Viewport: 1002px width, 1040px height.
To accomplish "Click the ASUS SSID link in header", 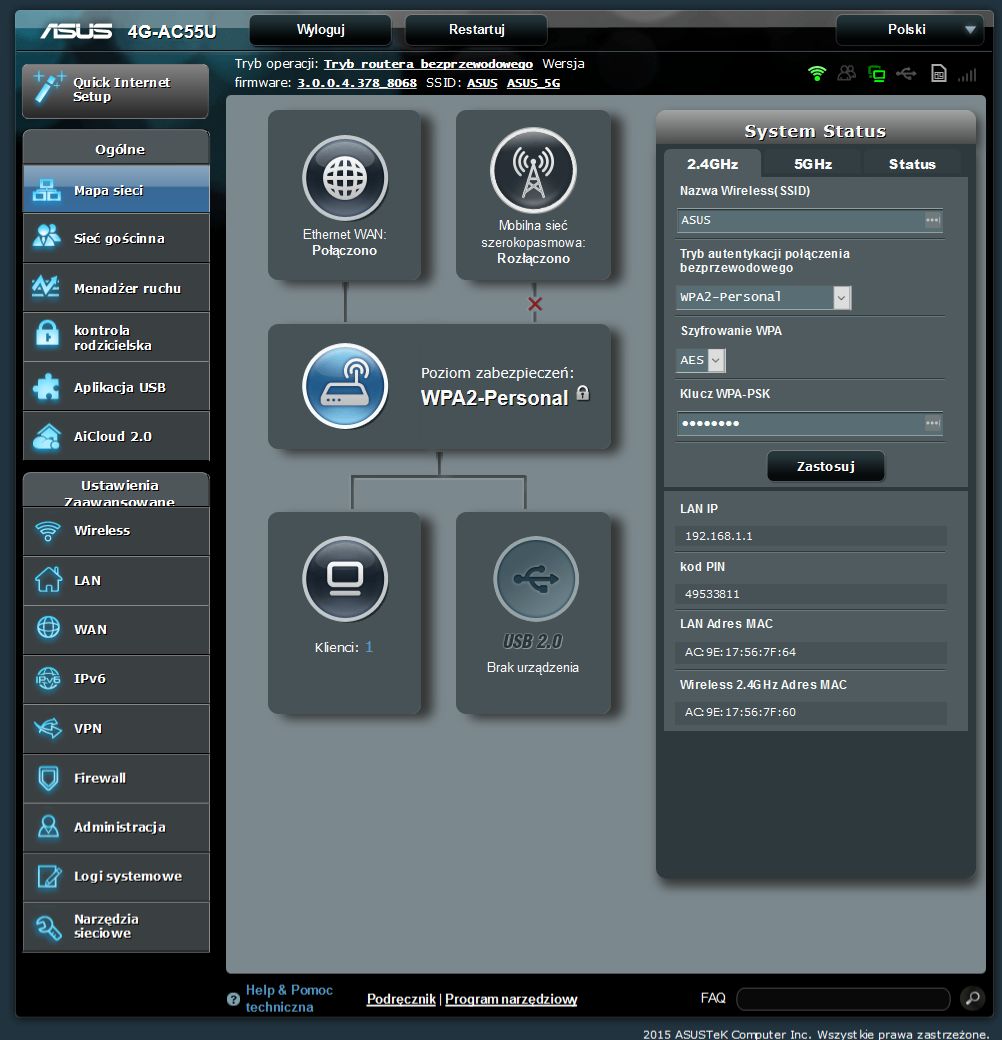I will 482,83.
